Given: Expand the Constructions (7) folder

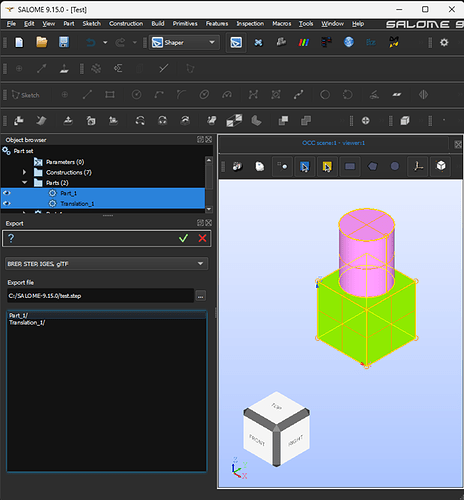Looking at the screenshot, I should (x=24, y=172).
